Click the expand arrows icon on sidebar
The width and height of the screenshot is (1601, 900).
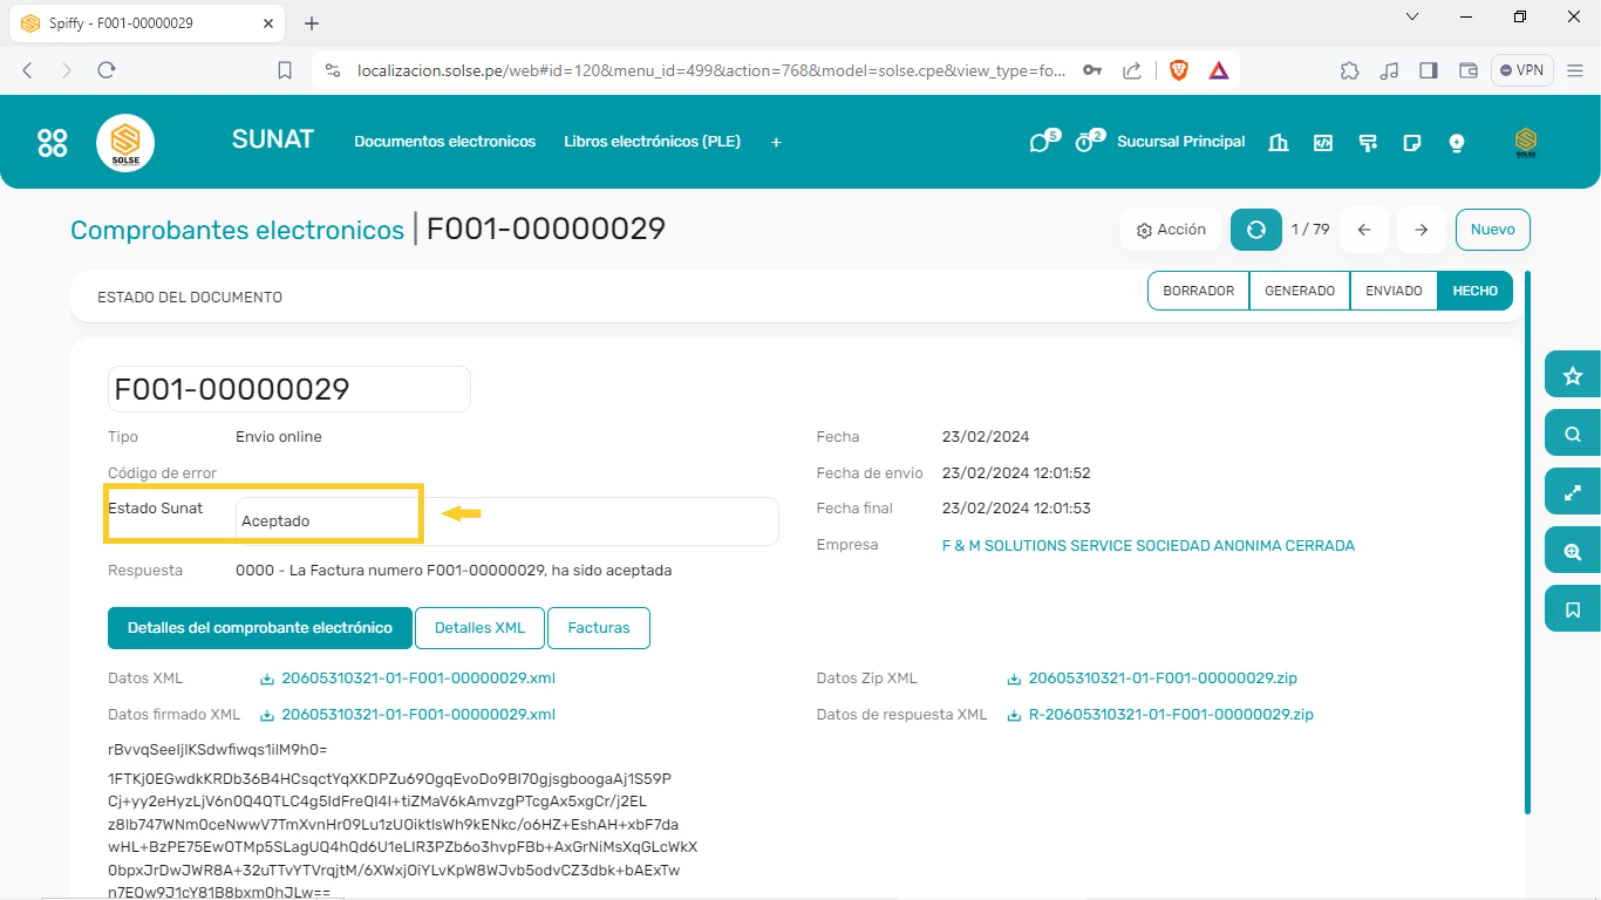[1572, 493]
